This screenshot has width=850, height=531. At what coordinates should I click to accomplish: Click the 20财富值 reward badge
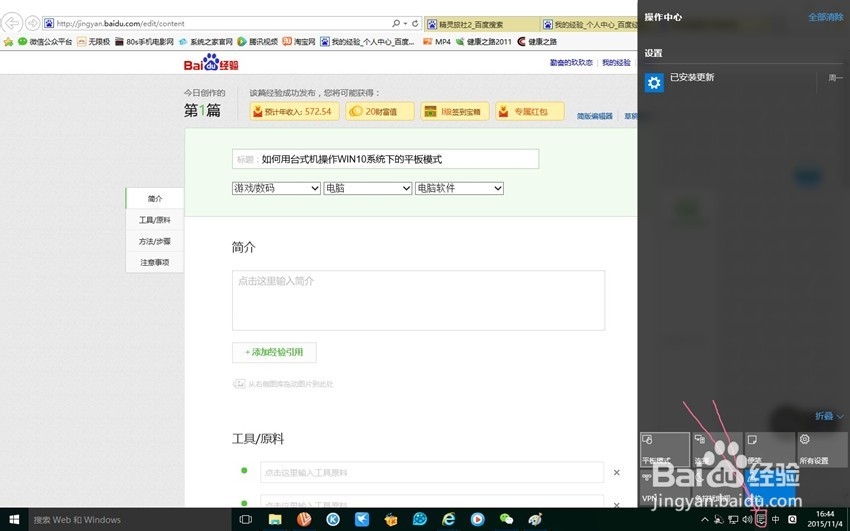380,111
